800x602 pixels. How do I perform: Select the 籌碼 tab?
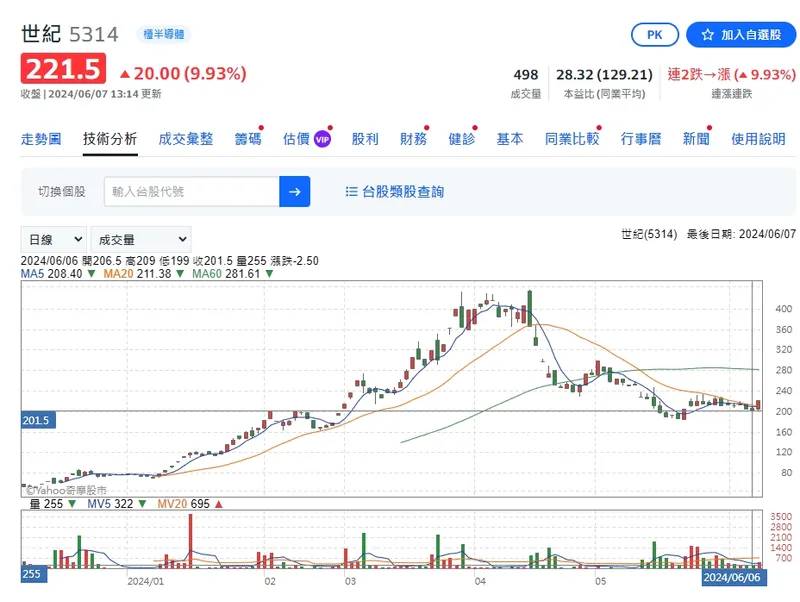point(247,139)
